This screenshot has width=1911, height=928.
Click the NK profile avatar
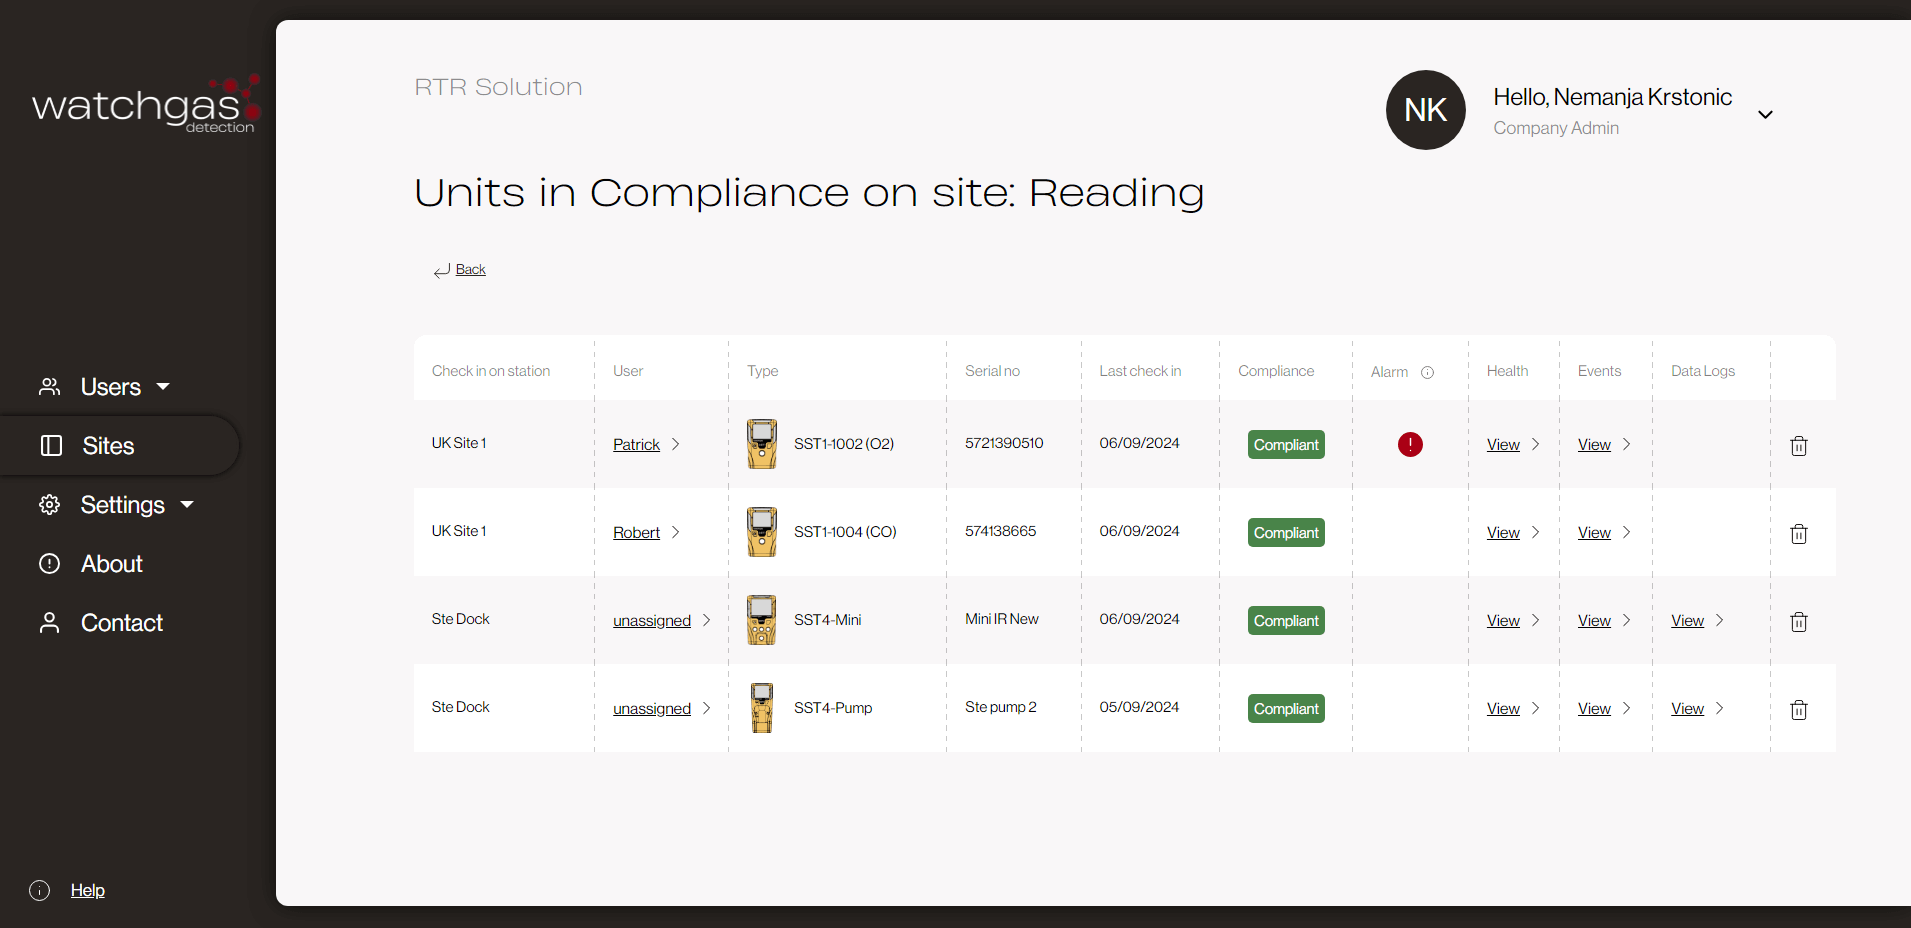(1426, 110)
